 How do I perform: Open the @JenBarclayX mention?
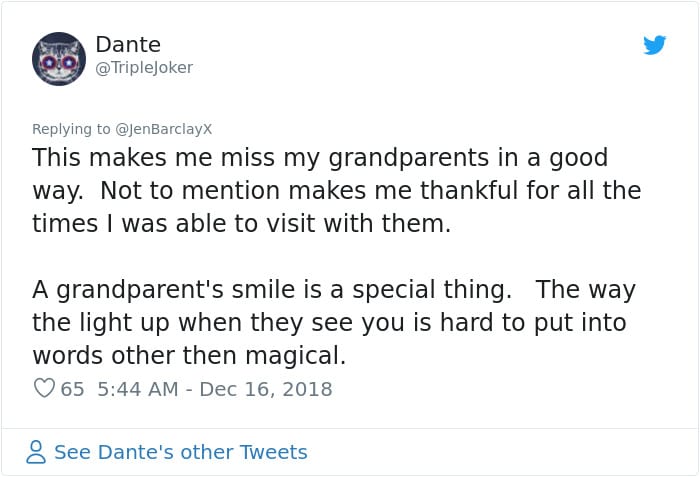[164, 129]
